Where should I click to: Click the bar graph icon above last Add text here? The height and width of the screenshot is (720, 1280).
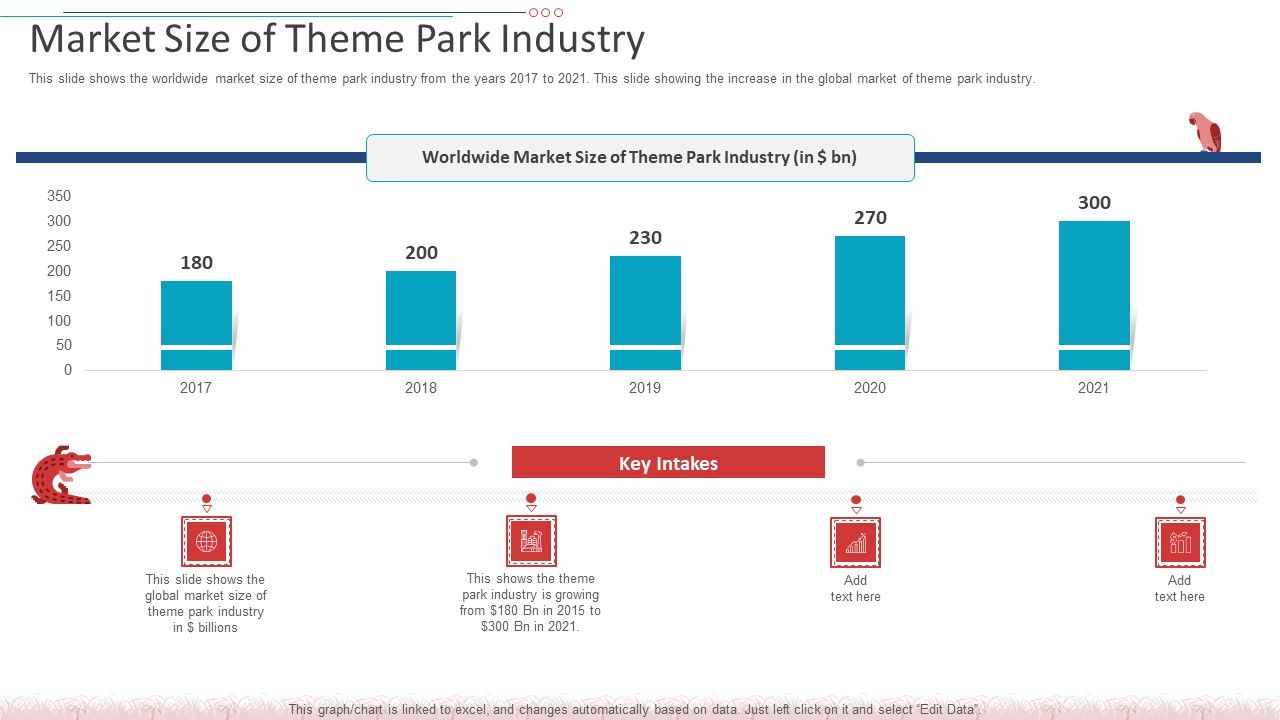(x=1180, y=542)
